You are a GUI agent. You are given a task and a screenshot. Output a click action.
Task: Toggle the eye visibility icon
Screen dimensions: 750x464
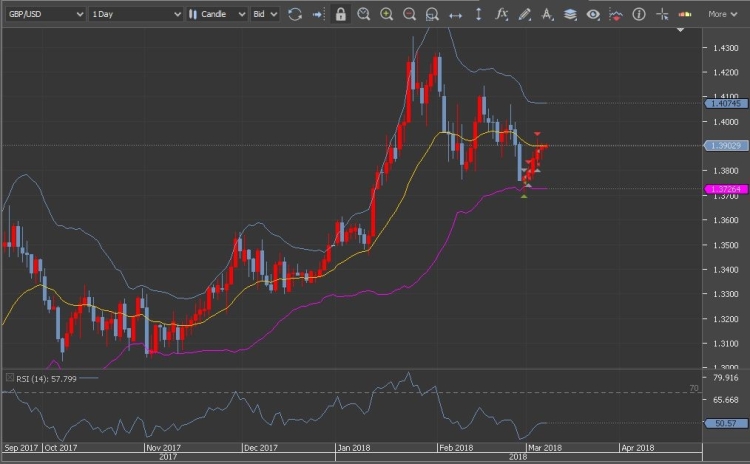(x=593, y=14)
